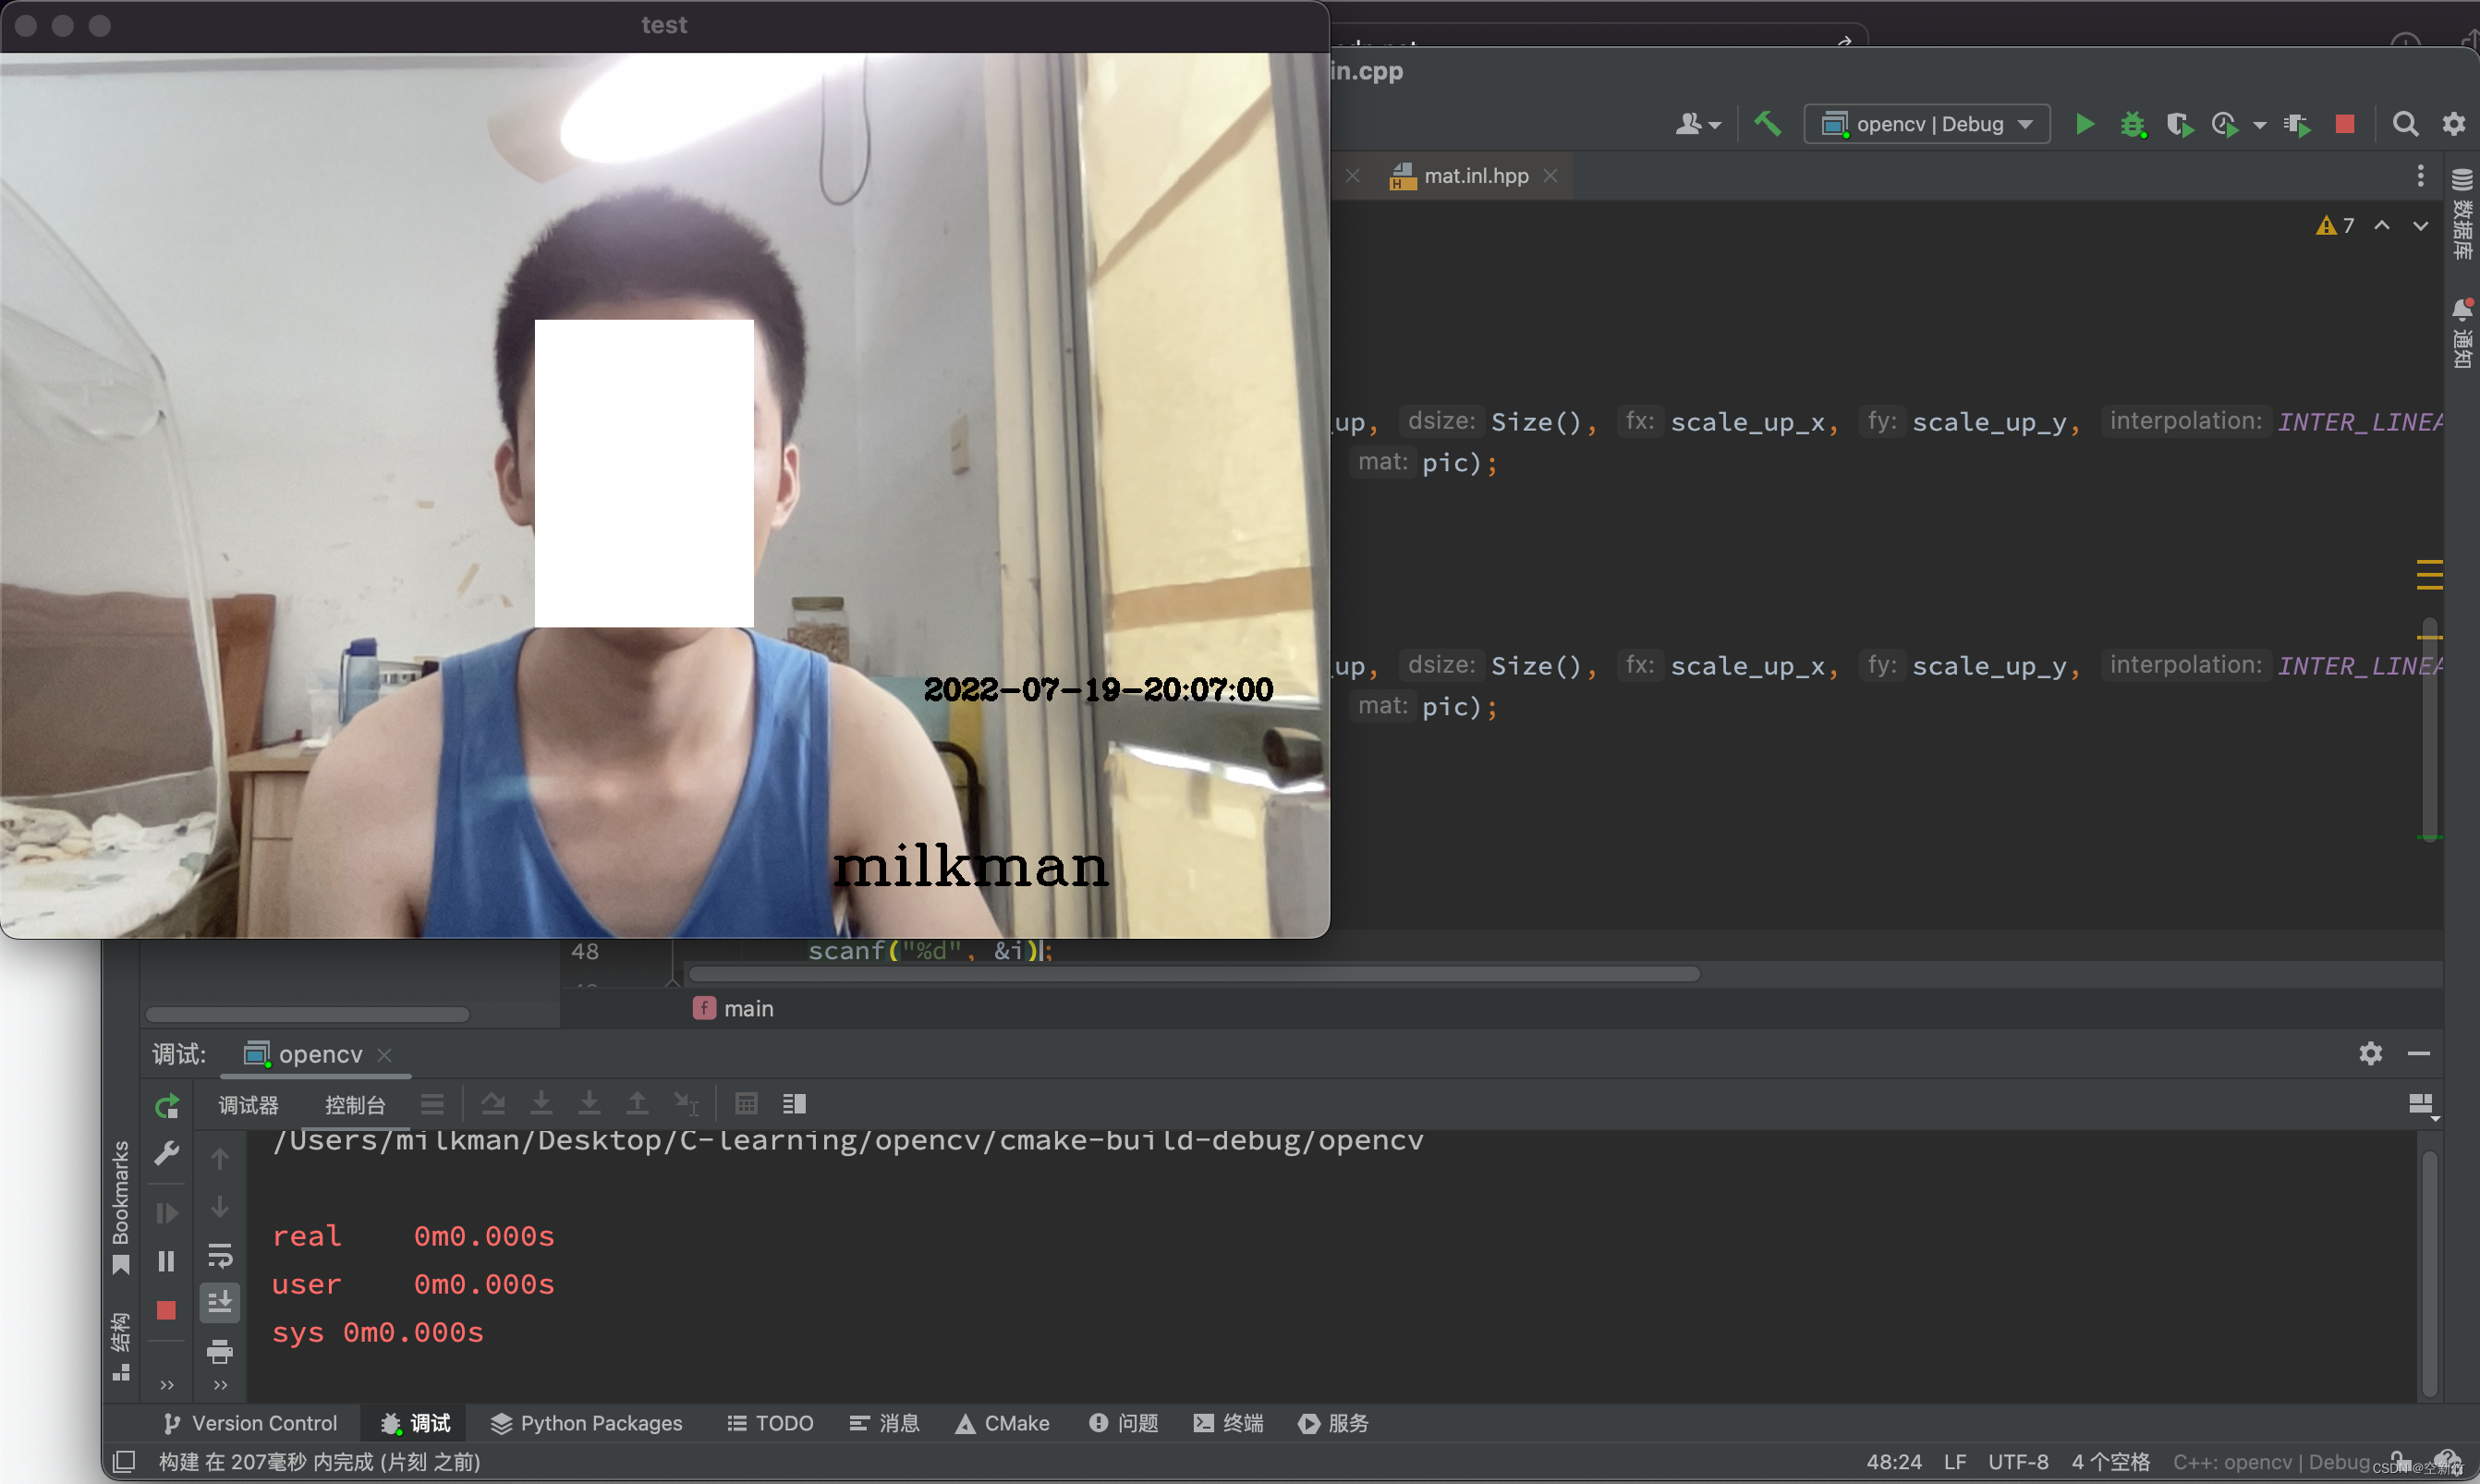
Task: Open the Python Packages tool window
Action: pos(586,1423)
